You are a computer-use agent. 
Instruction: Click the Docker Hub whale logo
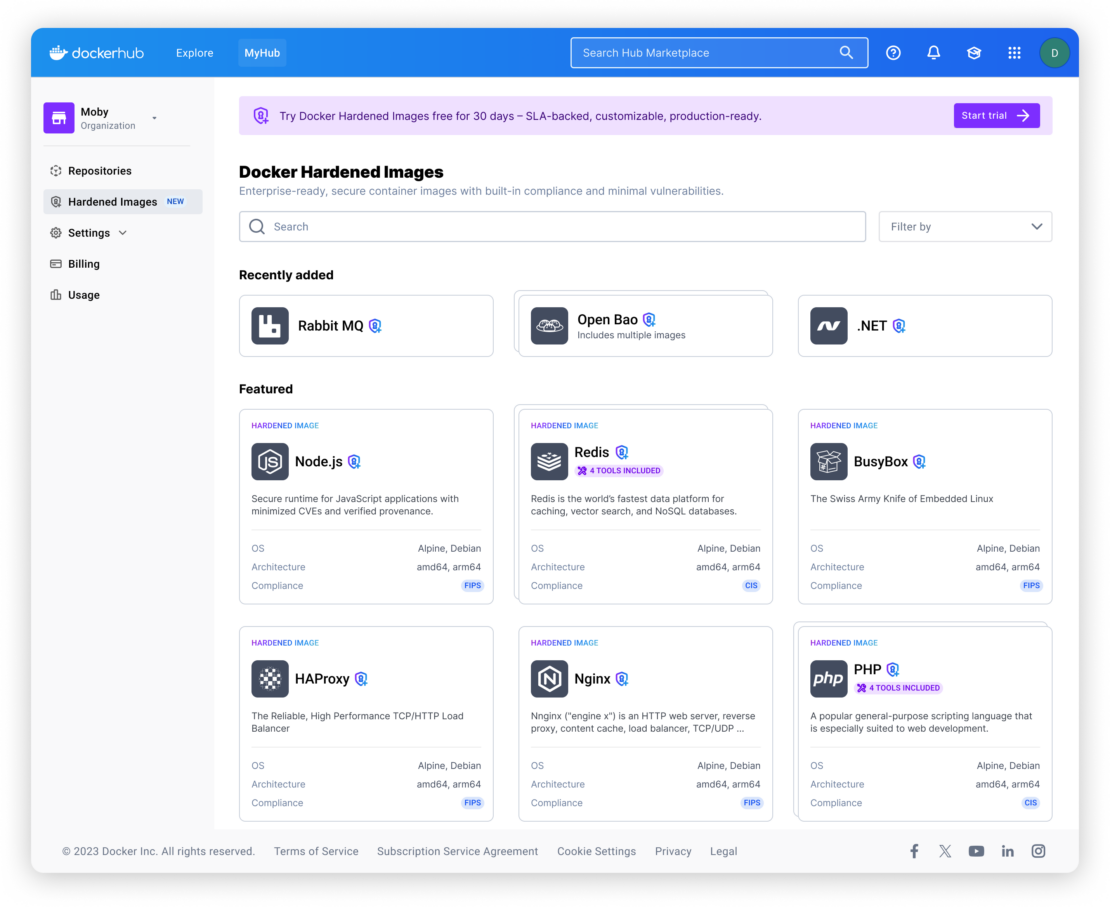58,52
